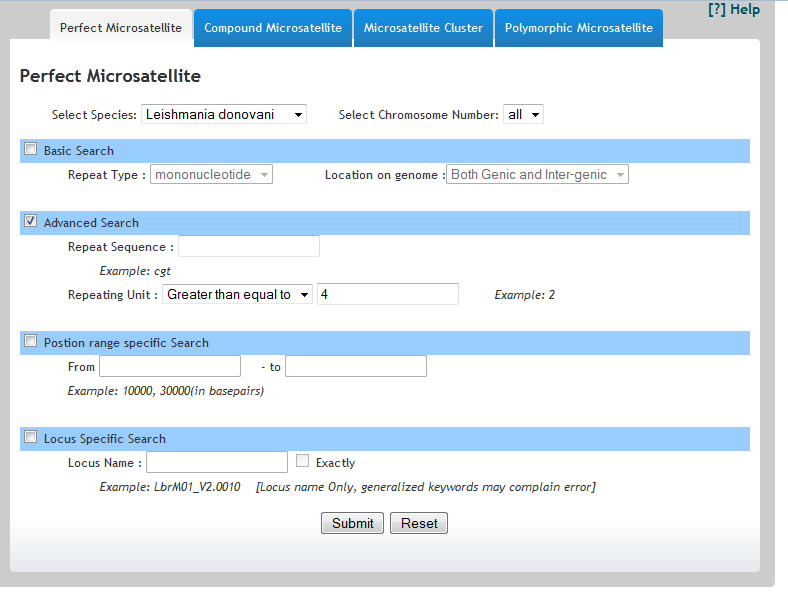This screenshot has width=788, height=594.
Task: Enable Position range specific Search checkbox
Action: click(30, 342)
